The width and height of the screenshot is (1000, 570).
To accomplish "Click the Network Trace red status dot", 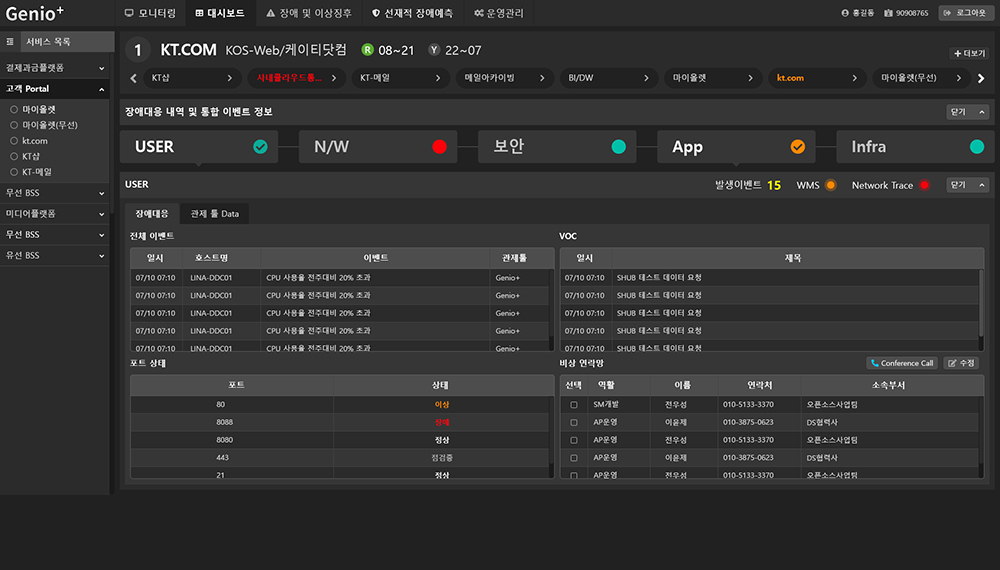I will (x=924, y=185).
